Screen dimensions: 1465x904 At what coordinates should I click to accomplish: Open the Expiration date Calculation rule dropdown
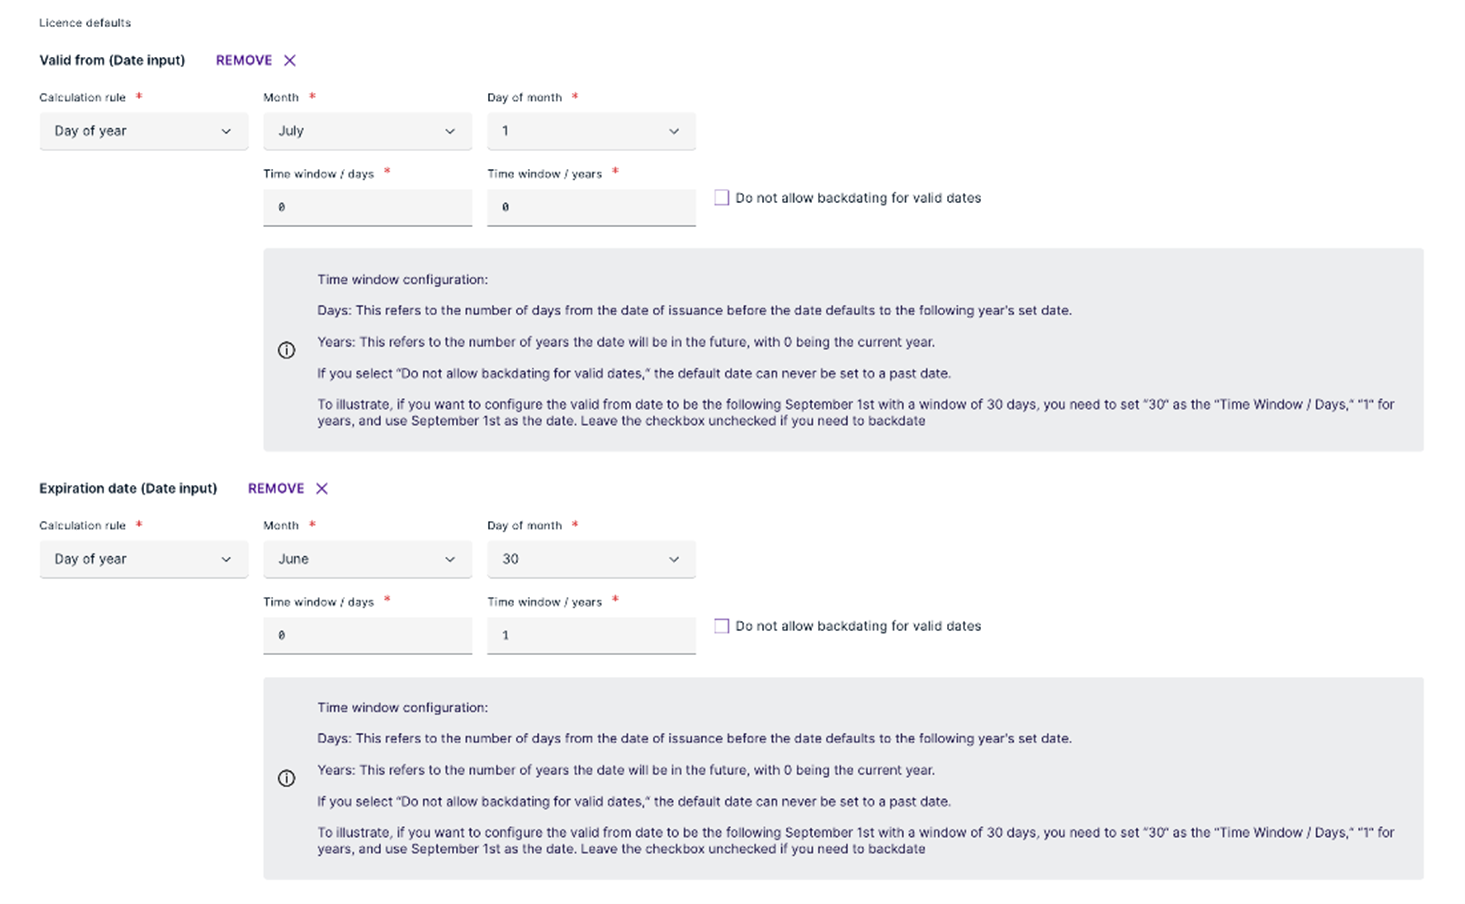[x=143, y=559]
